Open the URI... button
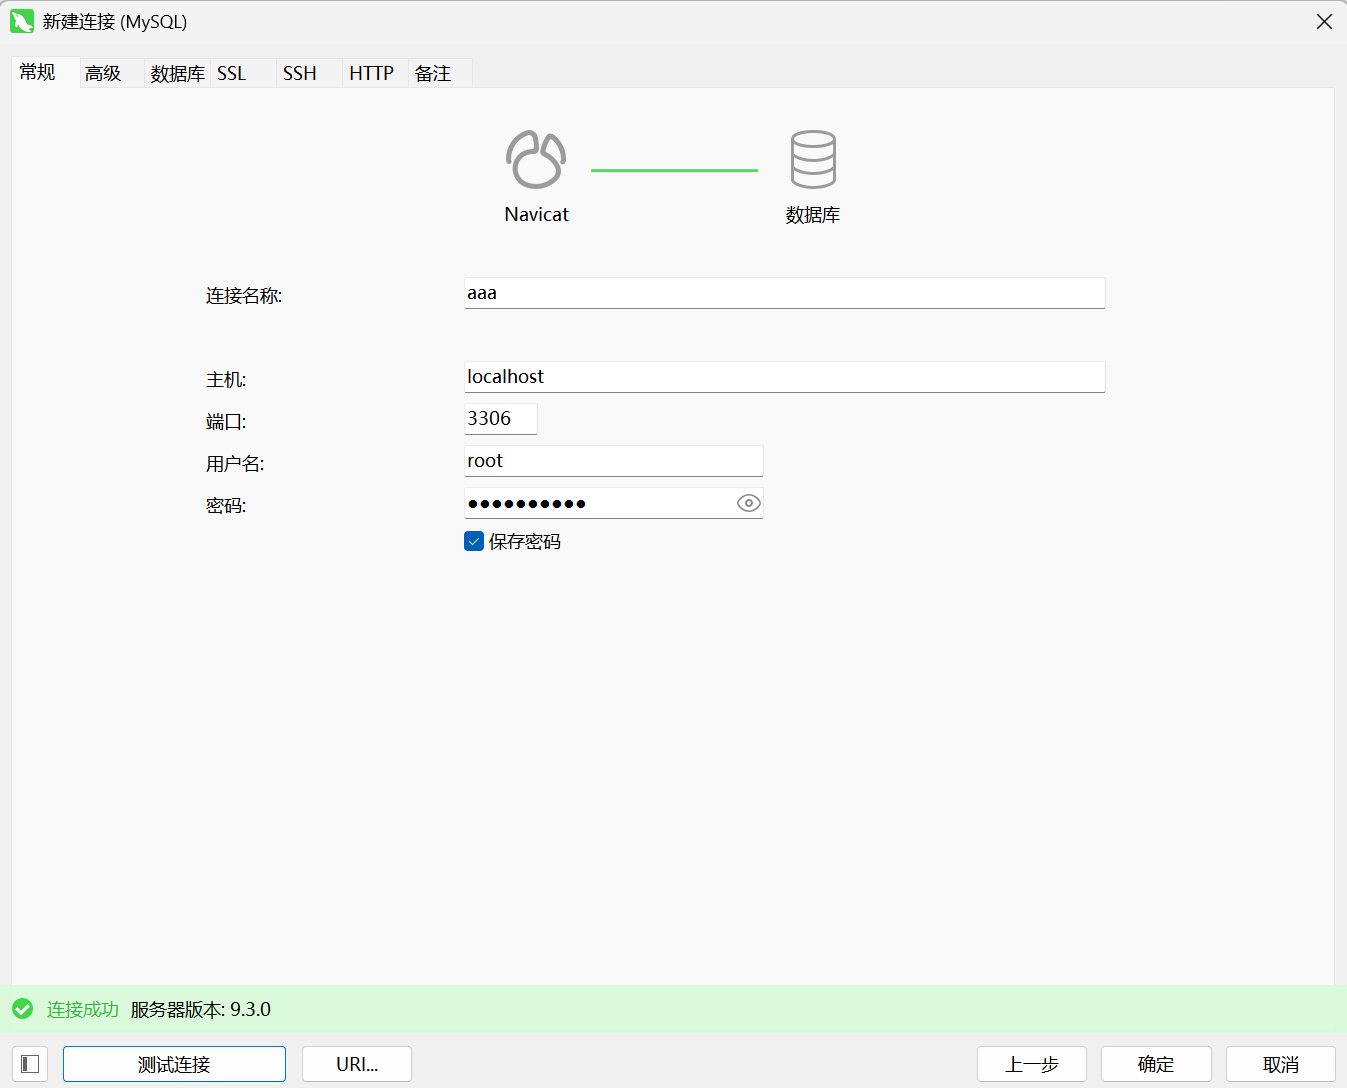This screenshot has height=1088, width=1347. (x=357, y=1064)
